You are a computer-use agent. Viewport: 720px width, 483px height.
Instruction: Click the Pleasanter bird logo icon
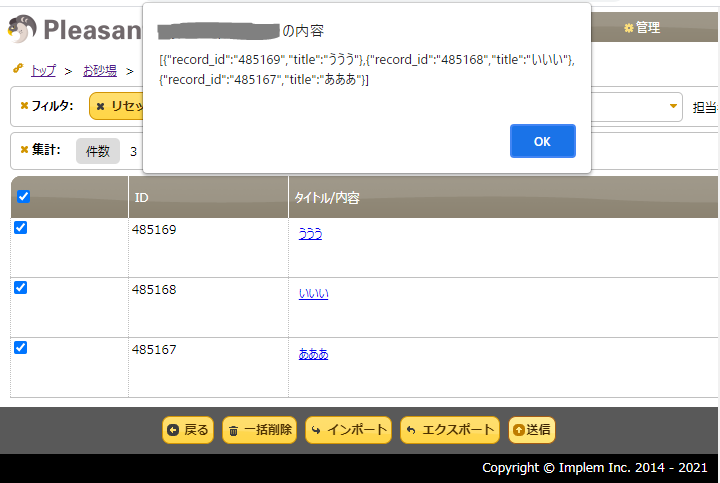22,29
